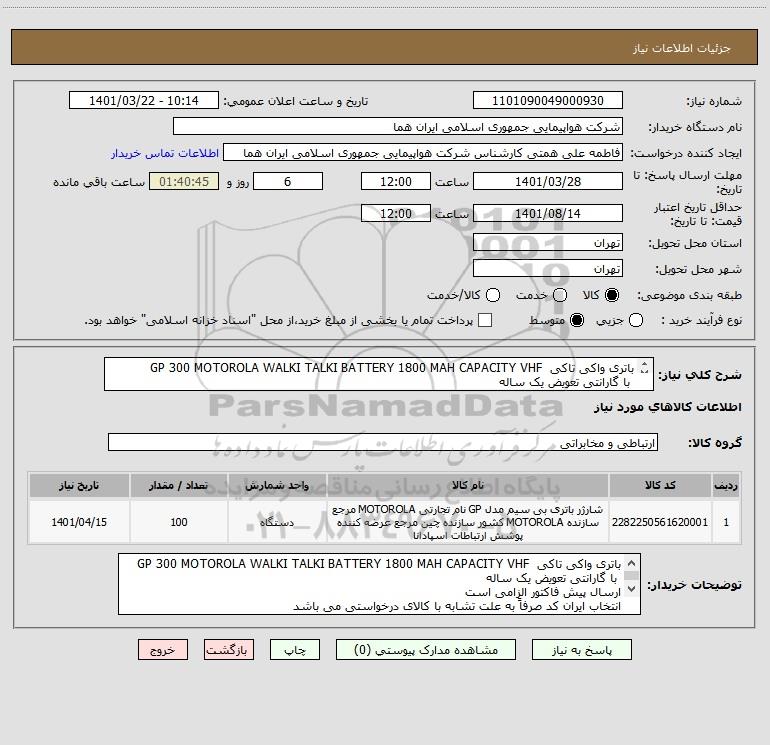
Task: Tick the Islamic treasury bonds payment checkbox
Action: (485, 320)
